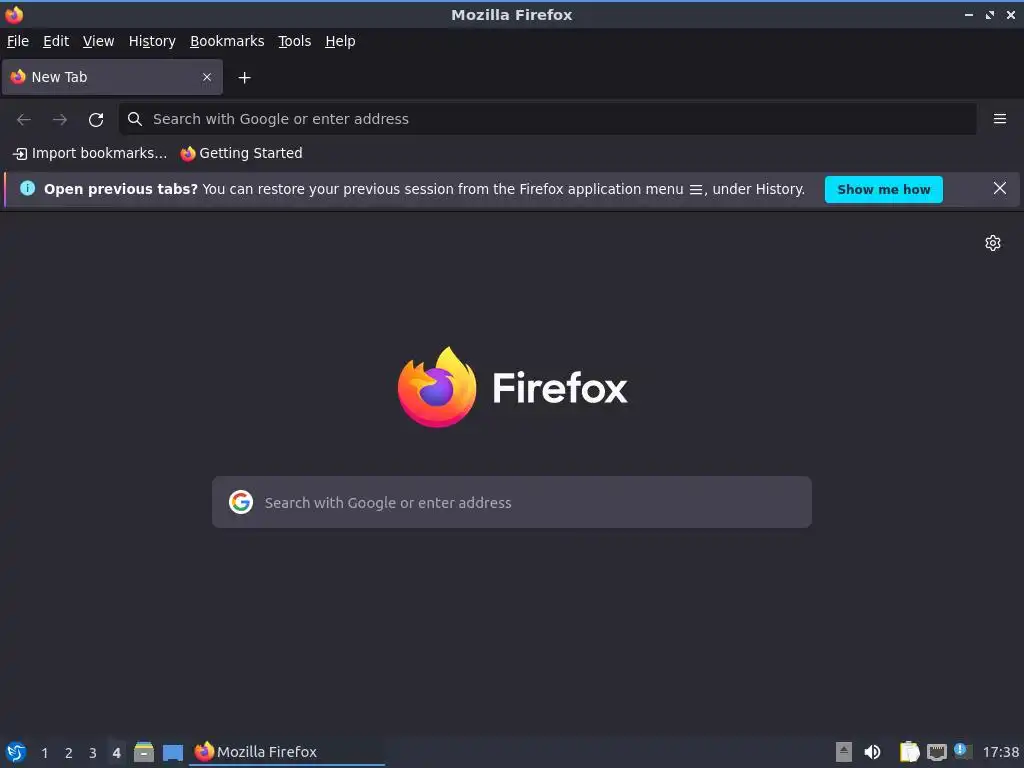
Task: Open the system start menu
Action: (x=16, y=752)
